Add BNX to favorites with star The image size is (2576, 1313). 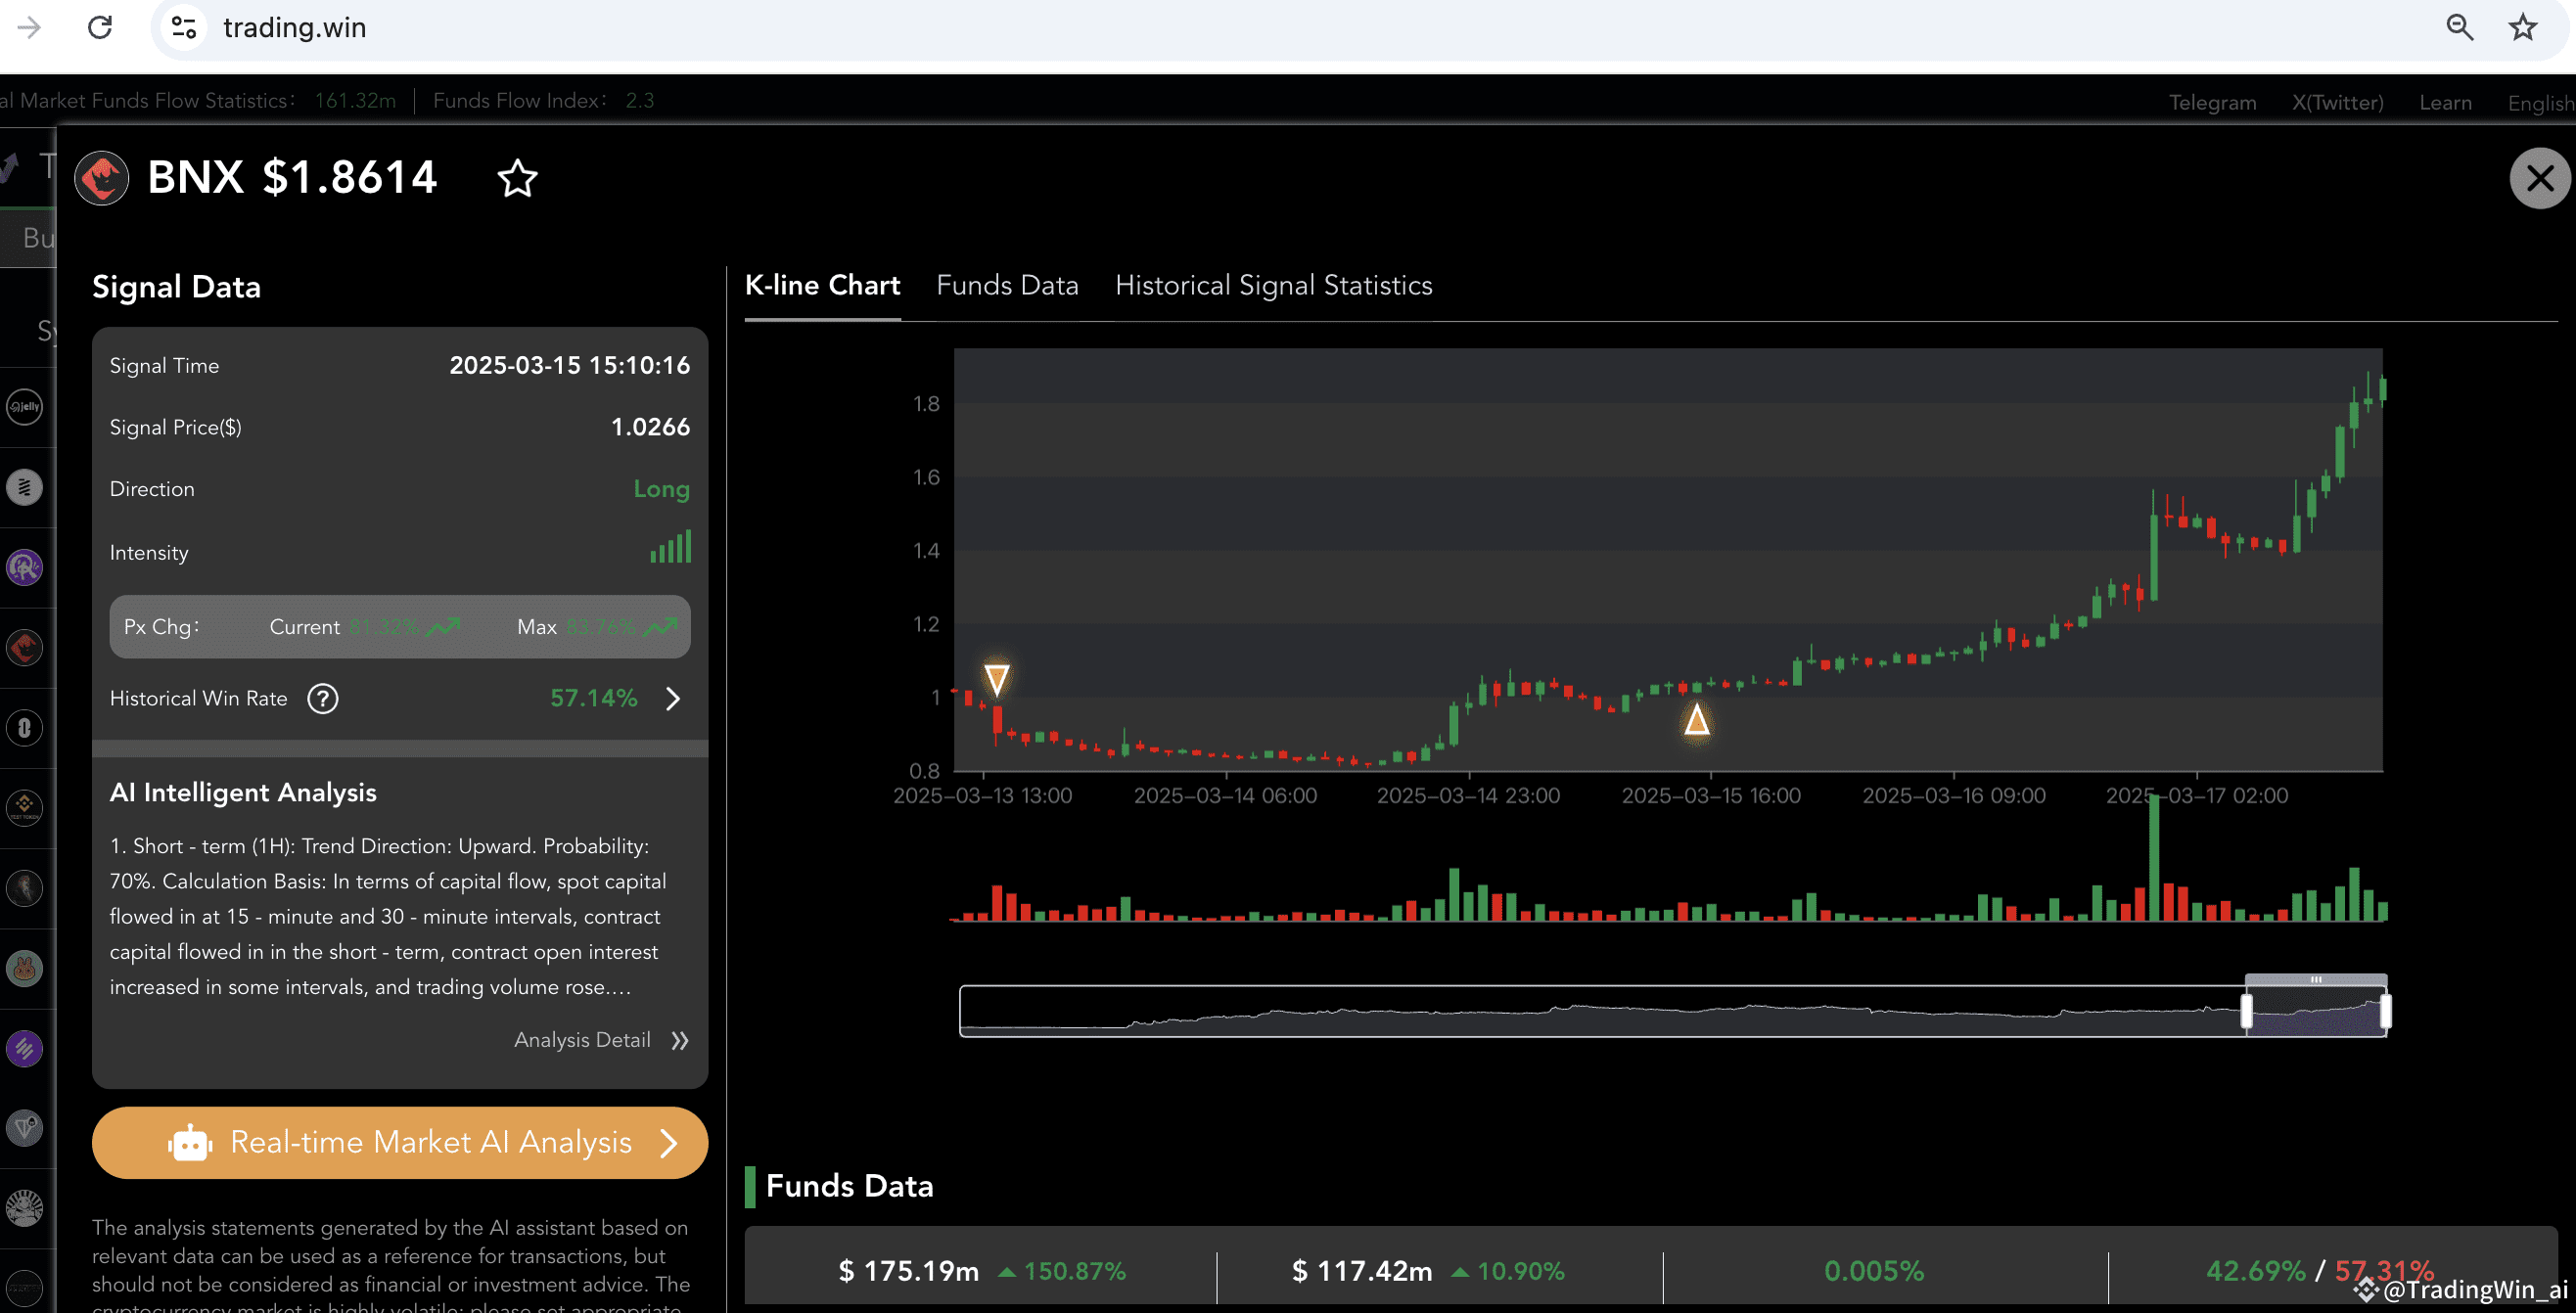[517, 178]
